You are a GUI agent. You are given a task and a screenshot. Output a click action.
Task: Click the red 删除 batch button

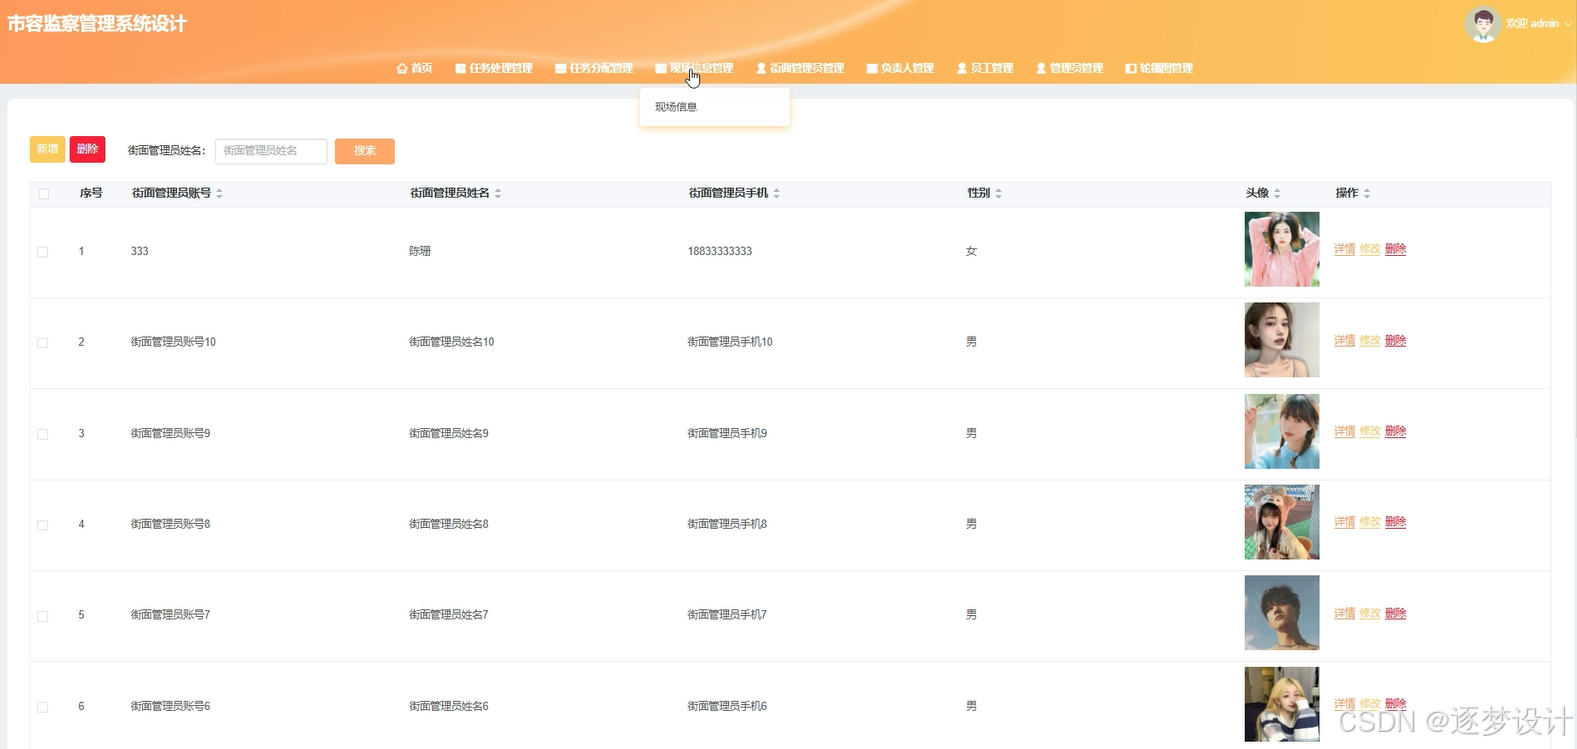pos(88,149)
